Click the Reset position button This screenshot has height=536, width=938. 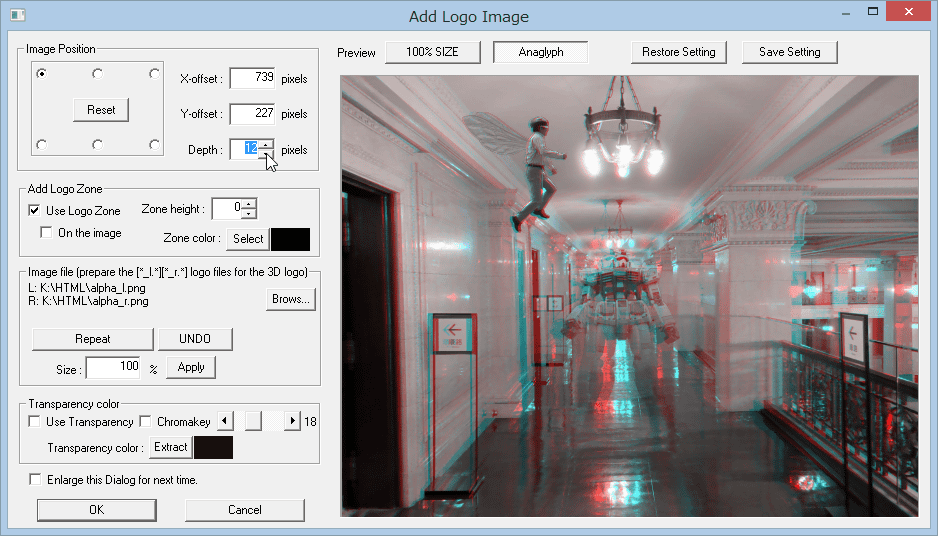click(101, 110)
